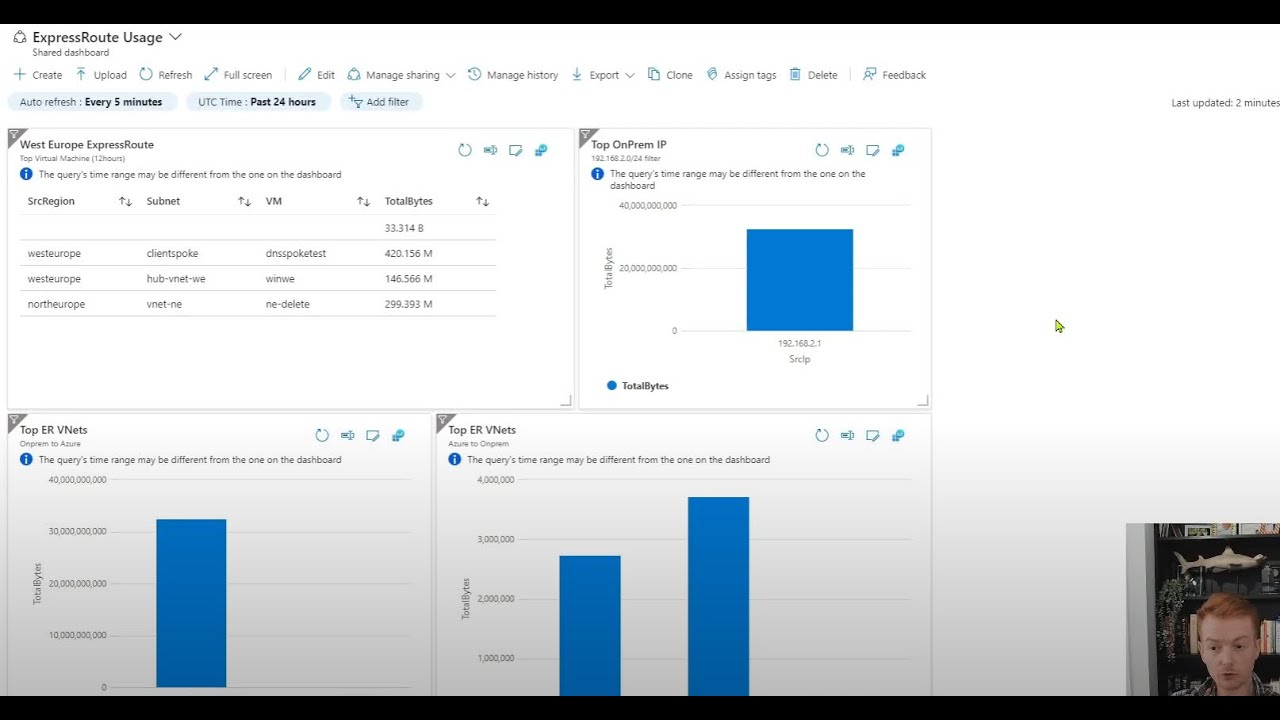Click the filter funnel on Onprem to Azure tile corner
Viewport: 1280px width, 720px height.
click(15, 420)
